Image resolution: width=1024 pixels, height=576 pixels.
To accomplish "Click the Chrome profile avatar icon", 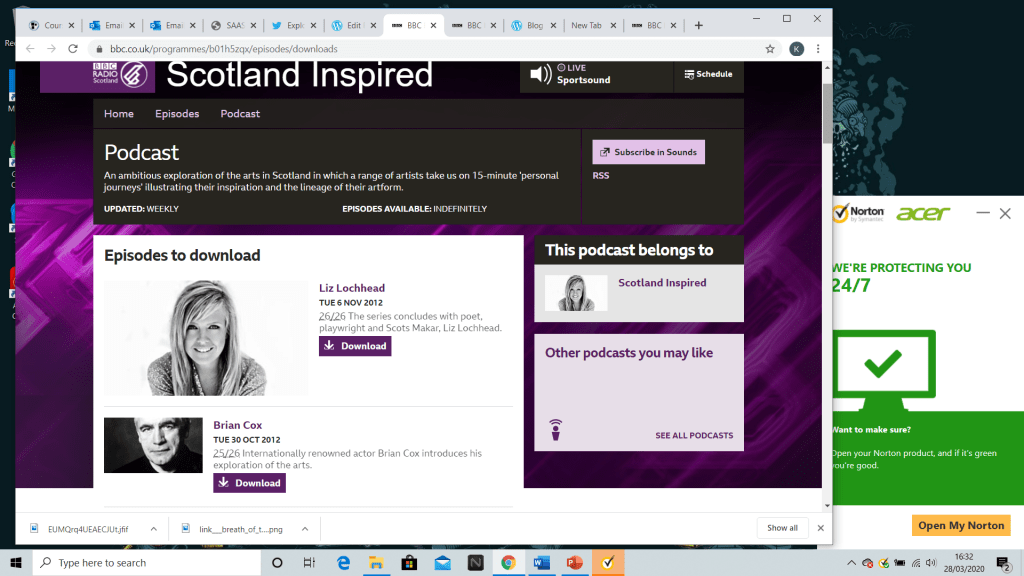I will (796, 48).
